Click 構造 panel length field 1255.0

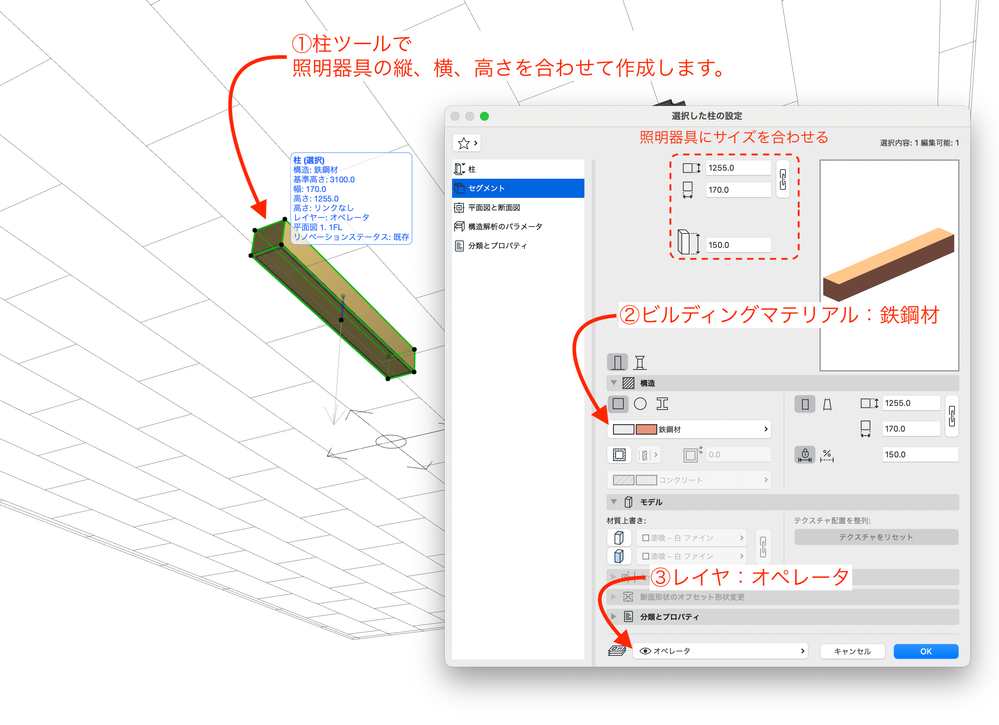point(911,403)
